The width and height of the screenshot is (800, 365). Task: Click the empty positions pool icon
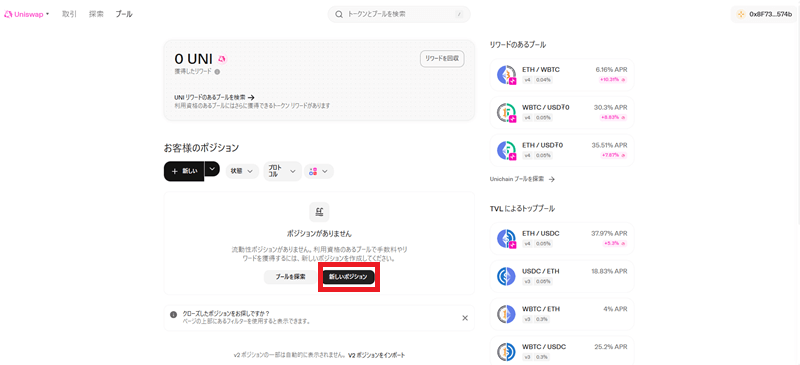(x=319, y=212)
